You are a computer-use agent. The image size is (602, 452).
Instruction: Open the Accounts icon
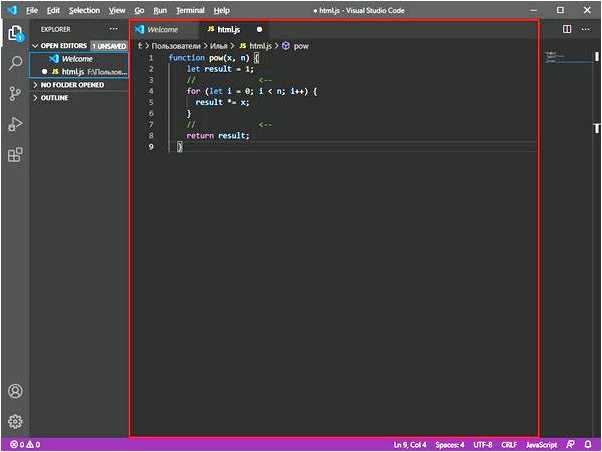tap(15, 391)
